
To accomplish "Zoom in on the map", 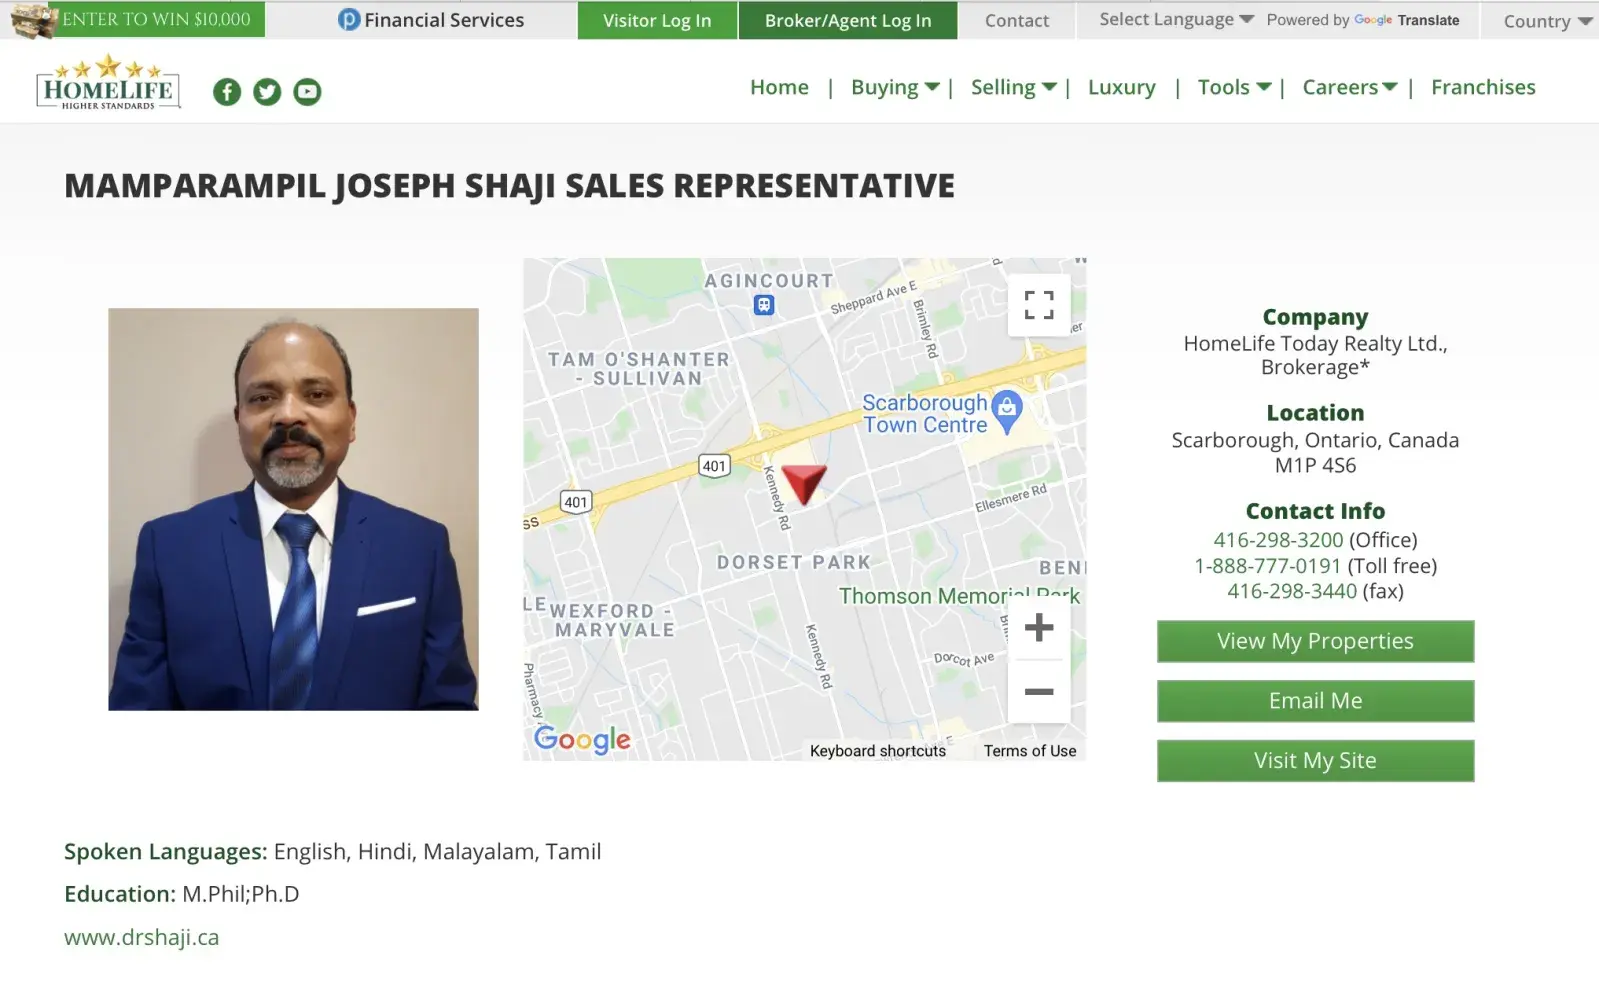I will (x=1039, y=628).
